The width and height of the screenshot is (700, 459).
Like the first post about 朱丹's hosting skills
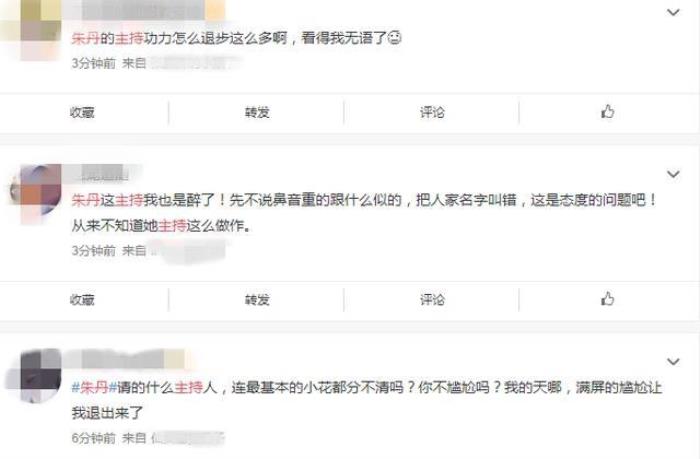[x=607, y=112]
